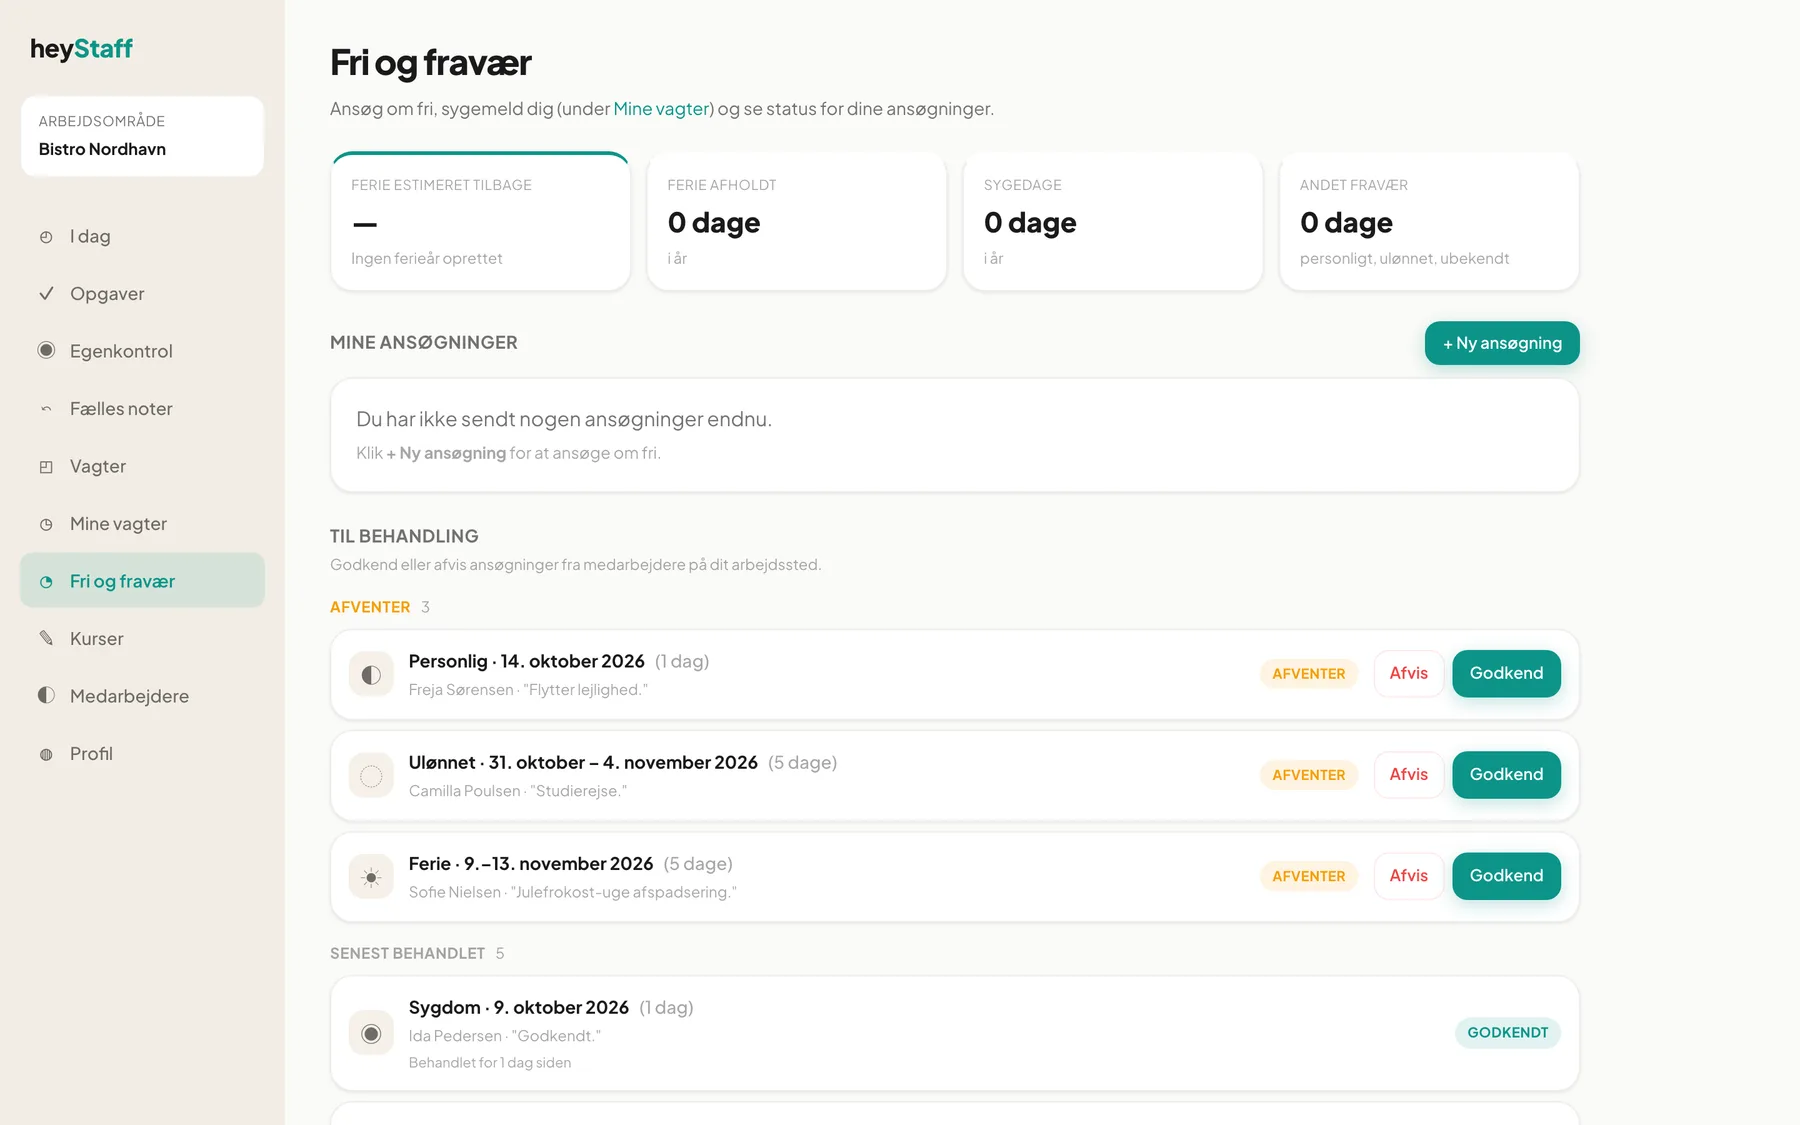Click the Godkendt badge on Sygdom request

[x=1508, y=1033]
